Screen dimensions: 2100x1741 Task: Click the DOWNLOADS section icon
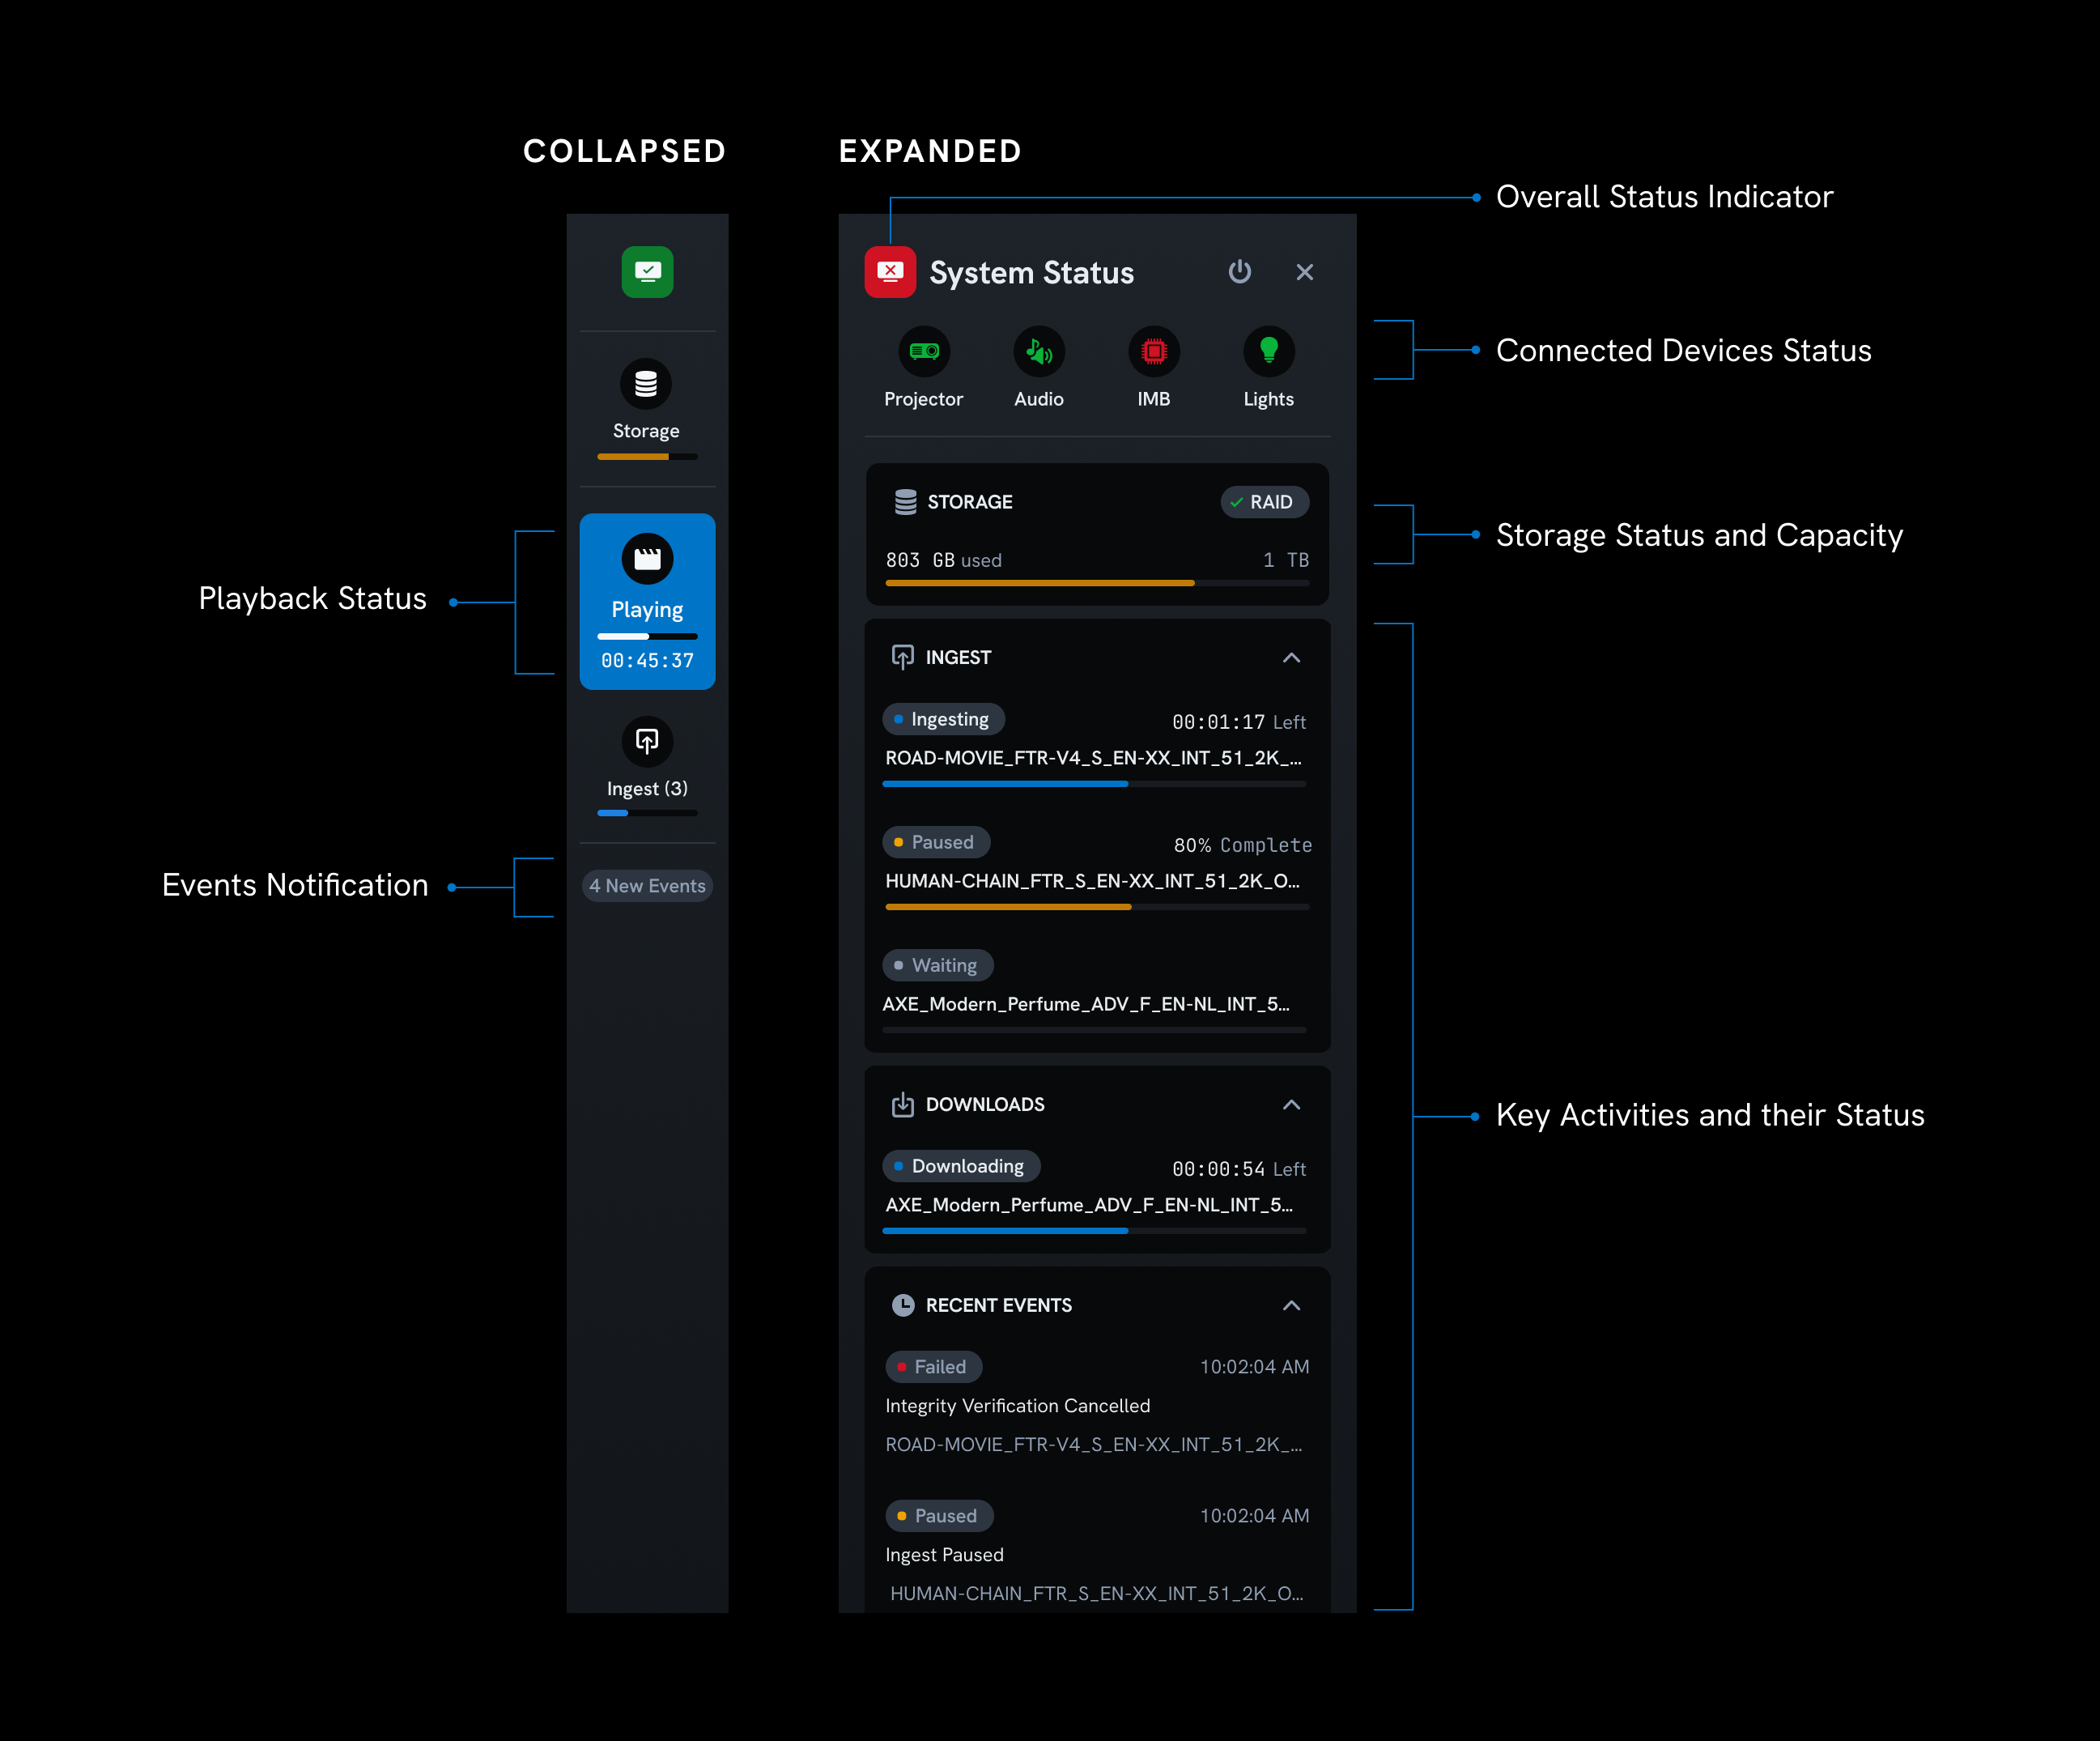[x=903, y=1104]
